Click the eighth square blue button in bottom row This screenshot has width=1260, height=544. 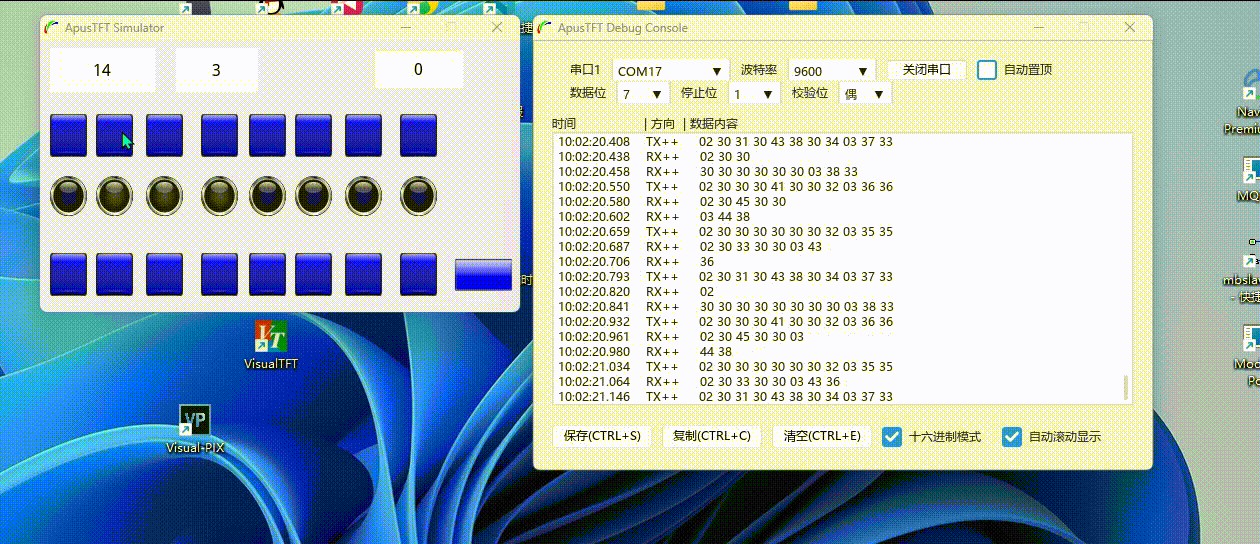point(418,274)
